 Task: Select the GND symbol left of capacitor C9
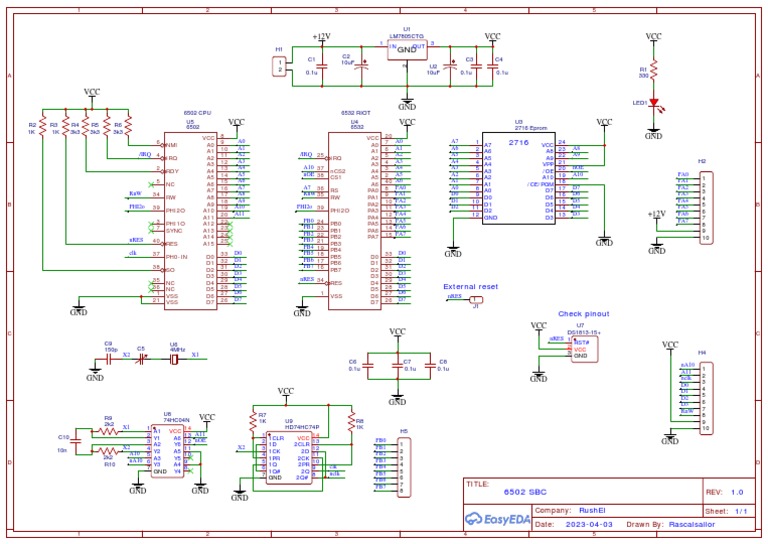click(95, 375)
